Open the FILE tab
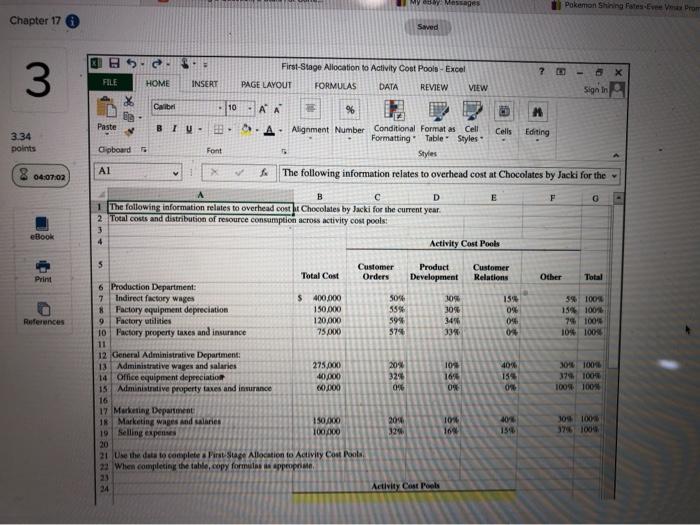The image size is (700, 525). [110, 82]
